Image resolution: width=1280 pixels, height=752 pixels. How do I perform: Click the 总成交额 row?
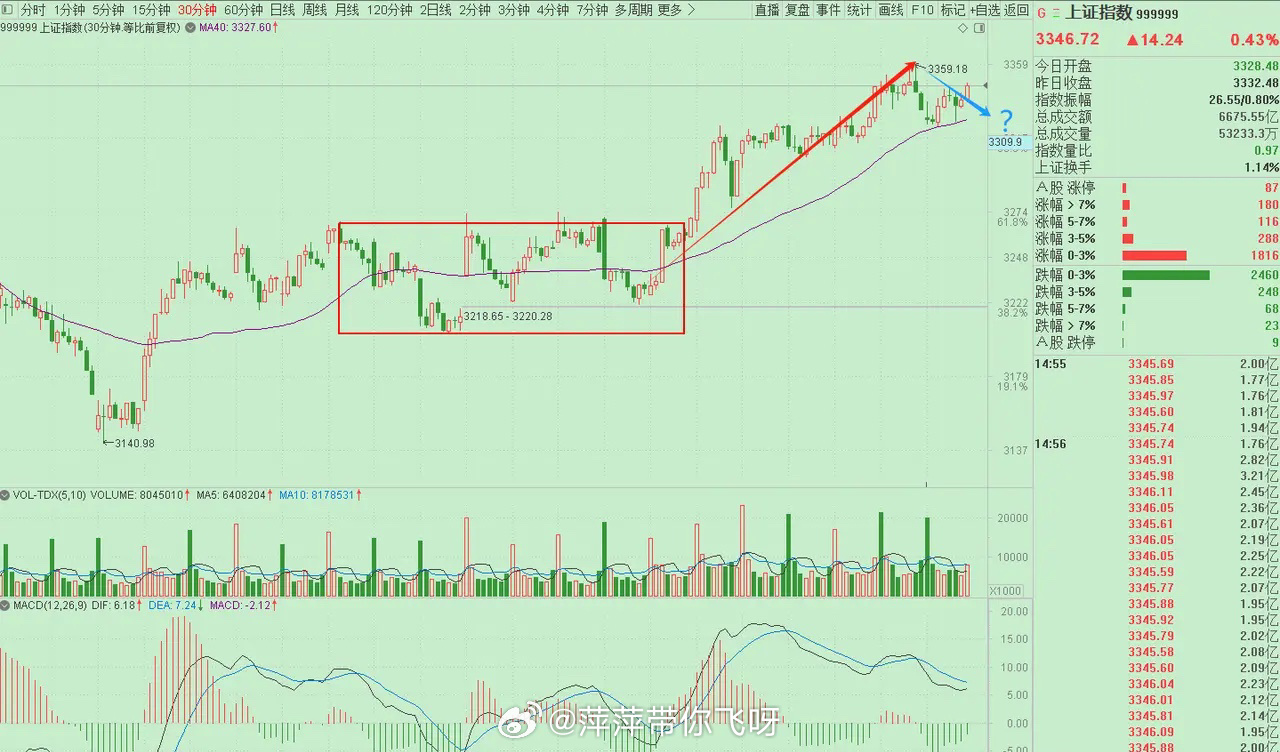point(1157,117)
